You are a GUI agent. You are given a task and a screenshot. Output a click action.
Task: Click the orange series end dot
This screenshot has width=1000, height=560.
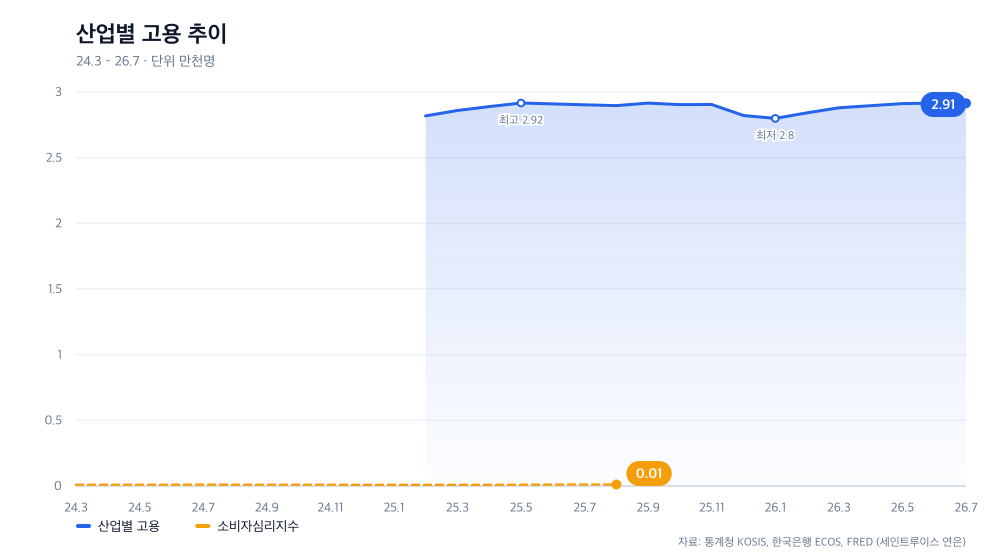tap(616, 485)
